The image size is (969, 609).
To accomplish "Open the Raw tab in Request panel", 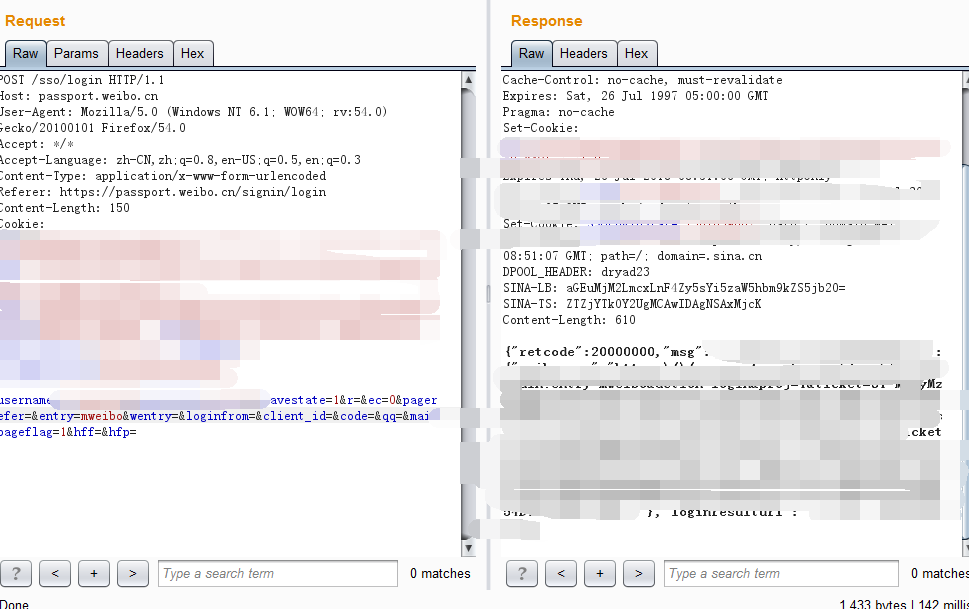I will [25, 54].
